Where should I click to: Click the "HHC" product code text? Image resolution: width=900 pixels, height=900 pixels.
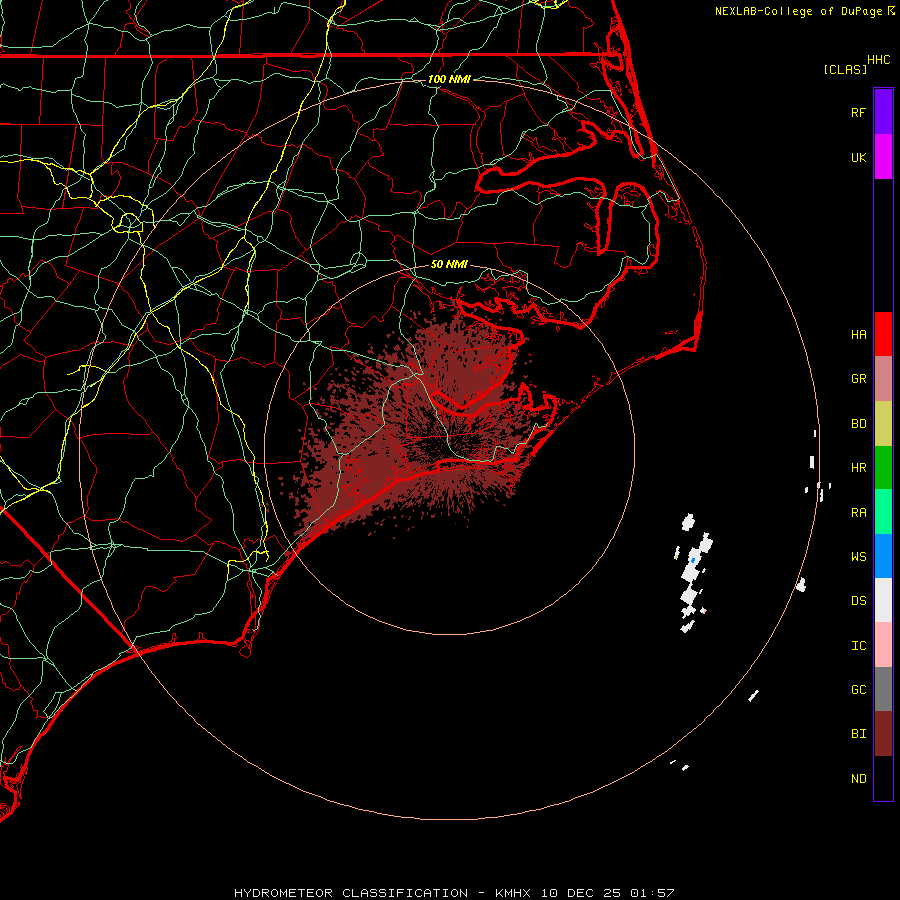tap(878, 60)
